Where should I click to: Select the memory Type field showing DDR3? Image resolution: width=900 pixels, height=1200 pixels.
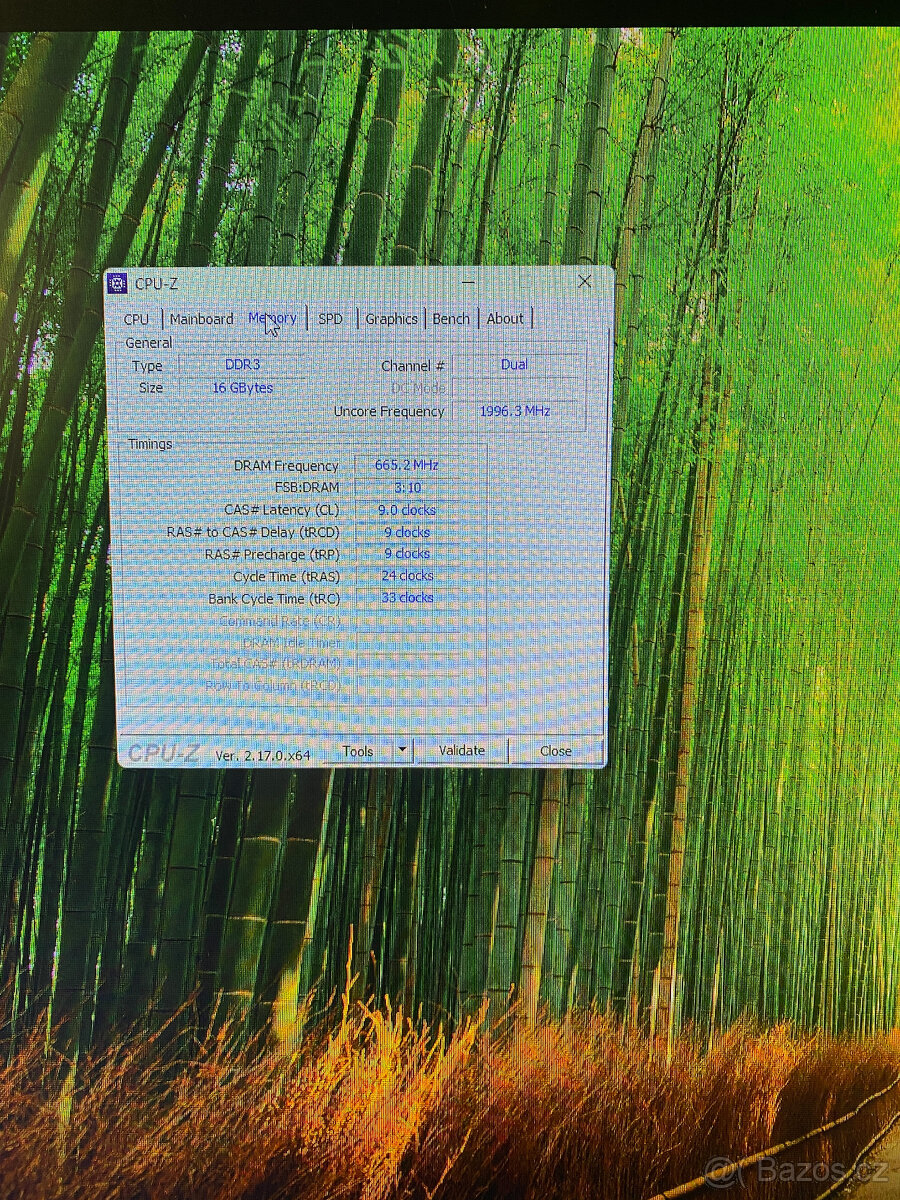click(242, 364)
